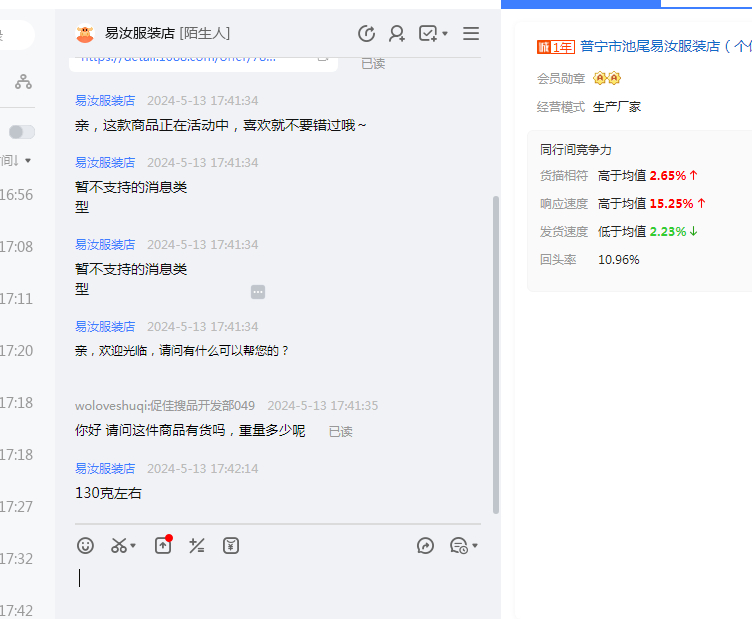Click the upload file icon with red dot
Screen dimensions: 752x619
(x=163, y=545)
